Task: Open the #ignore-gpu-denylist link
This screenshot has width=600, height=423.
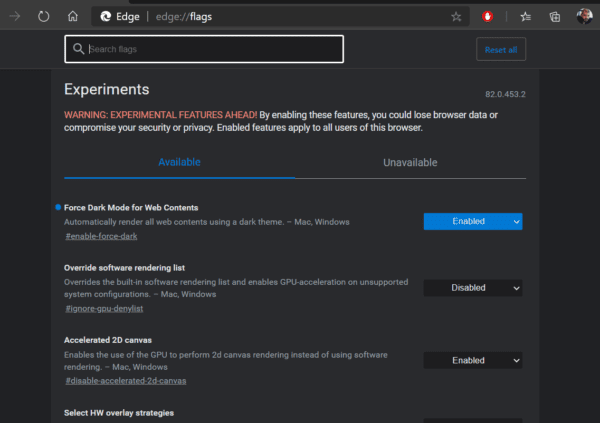Action: coord(104,309)
